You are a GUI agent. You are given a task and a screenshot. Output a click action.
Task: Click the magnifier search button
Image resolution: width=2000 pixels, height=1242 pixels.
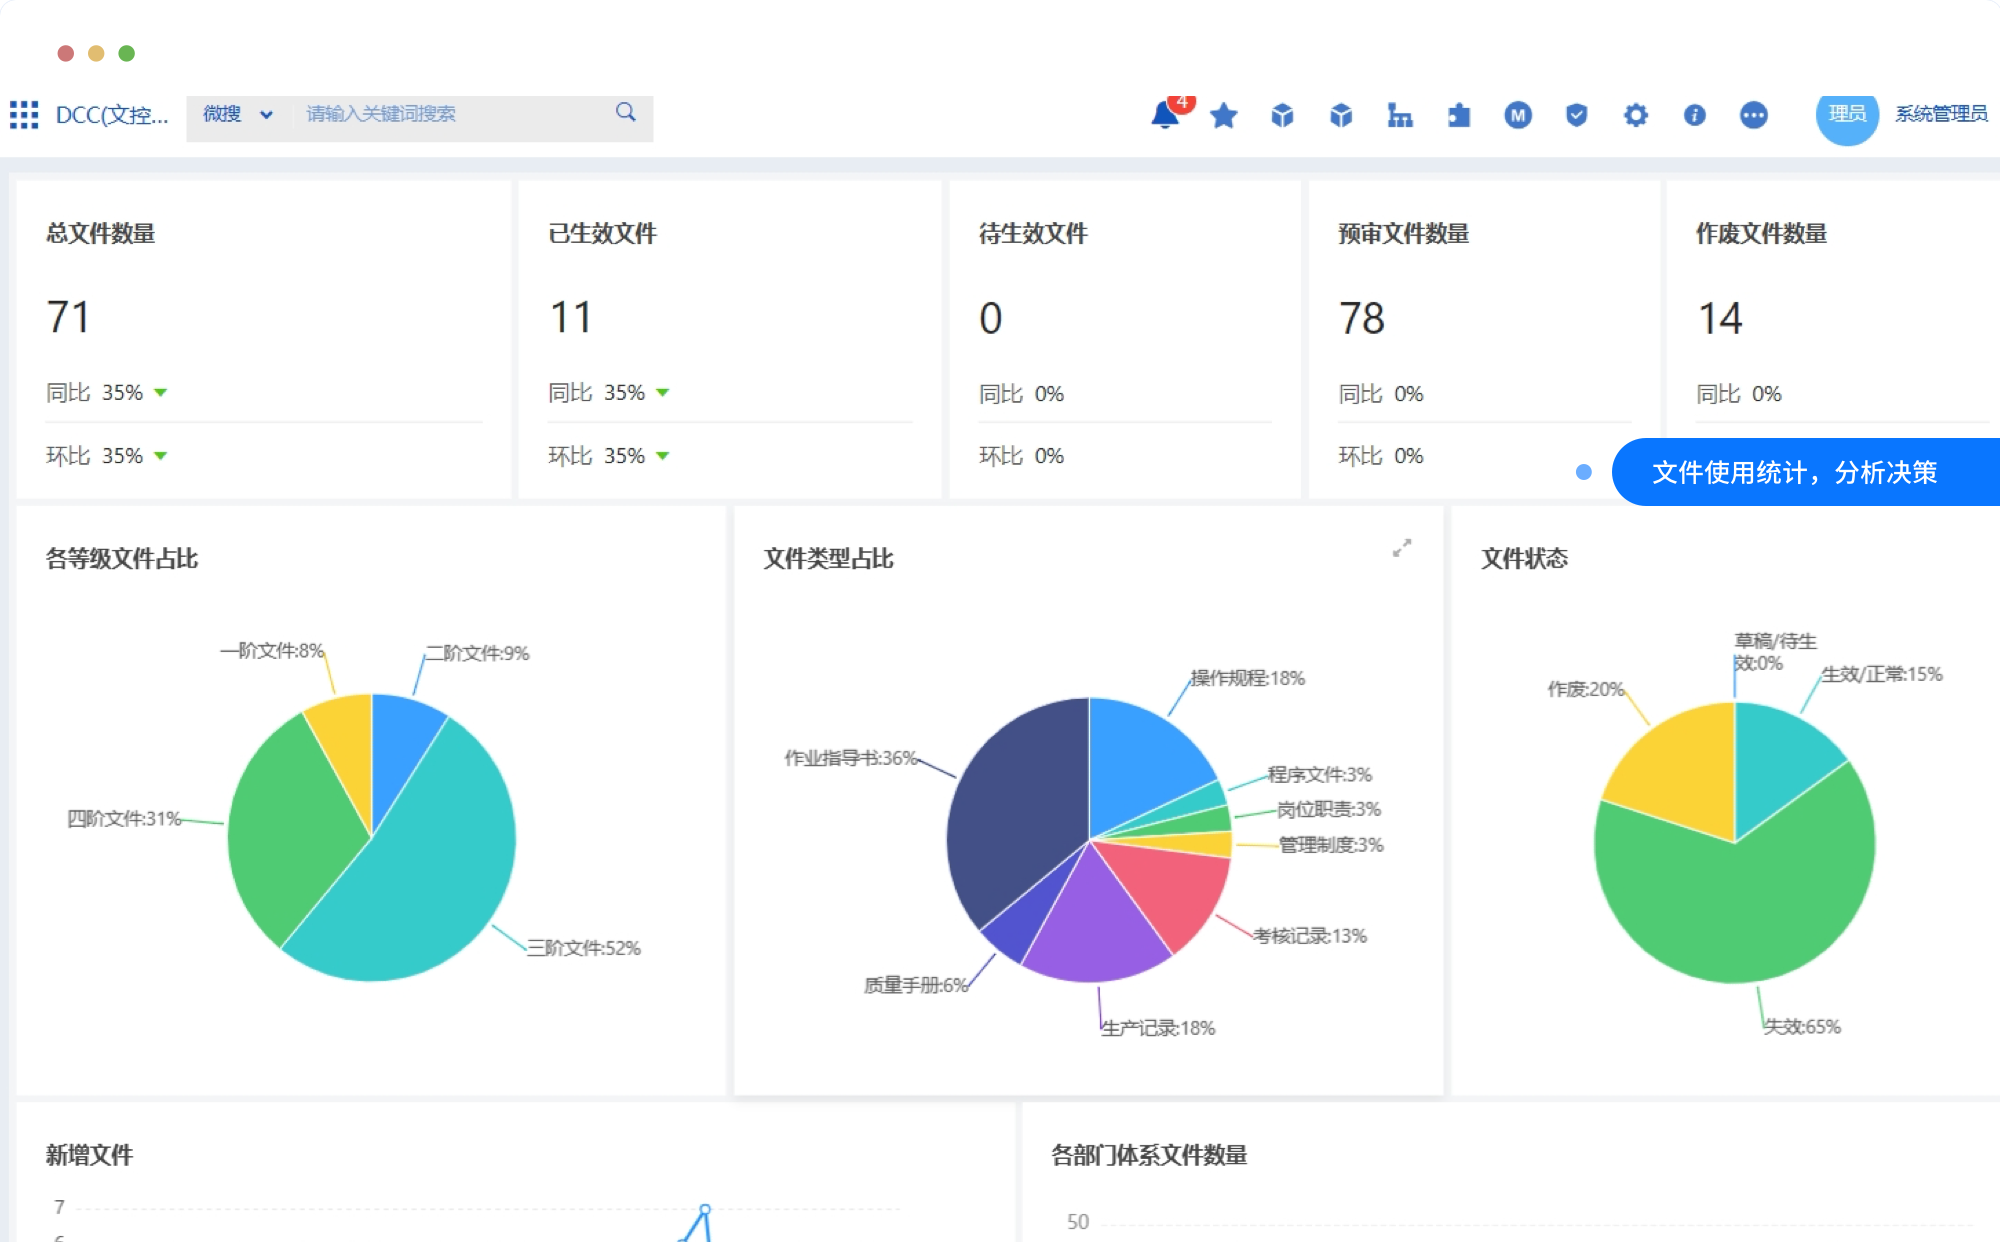(x=626, y=113)
